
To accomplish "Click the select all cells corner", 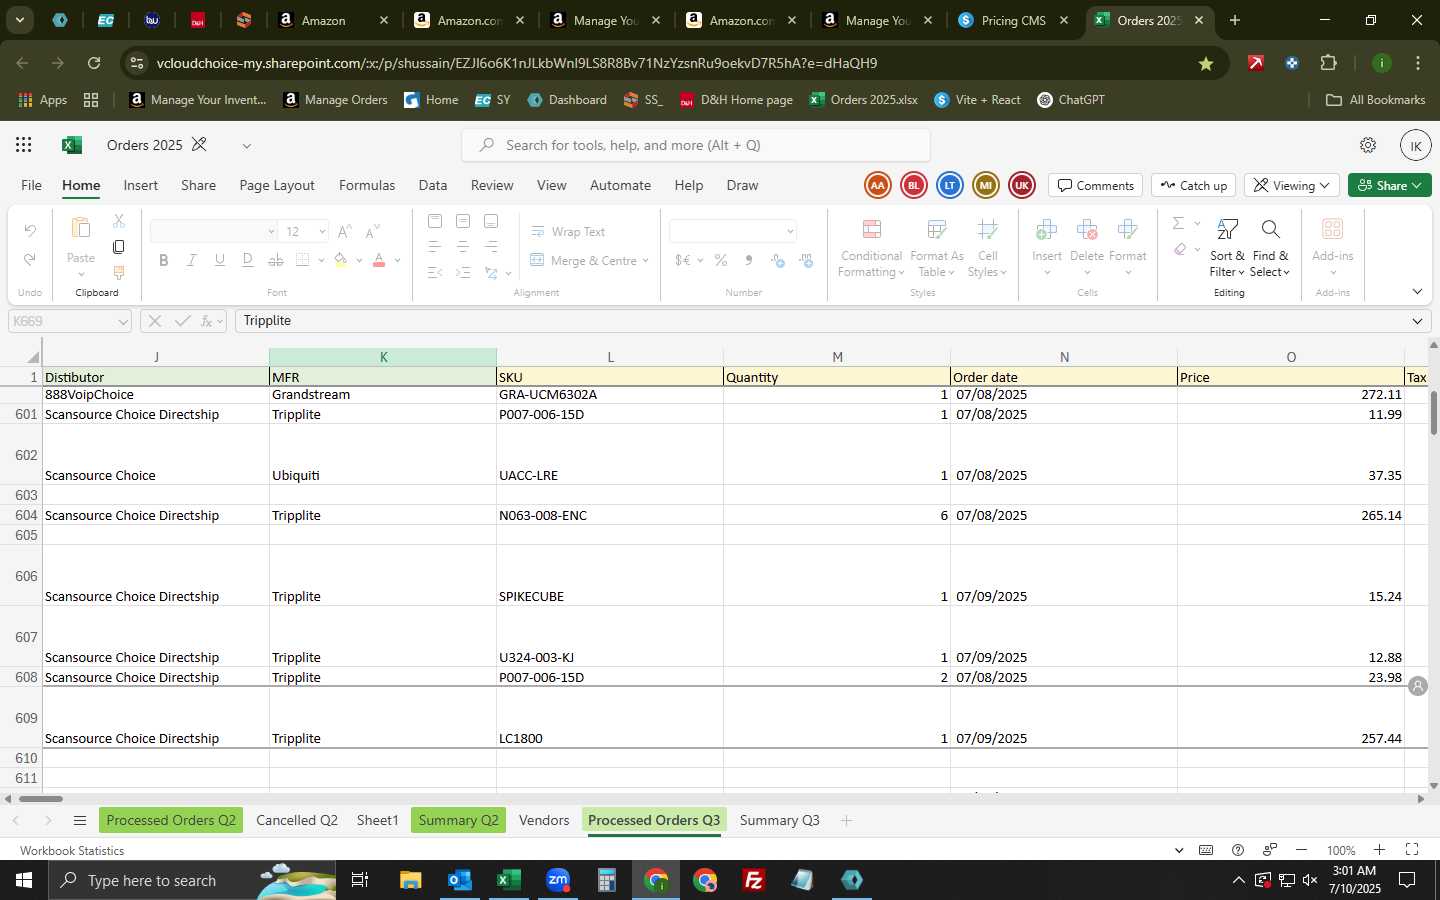I will [x=21, y=357].
